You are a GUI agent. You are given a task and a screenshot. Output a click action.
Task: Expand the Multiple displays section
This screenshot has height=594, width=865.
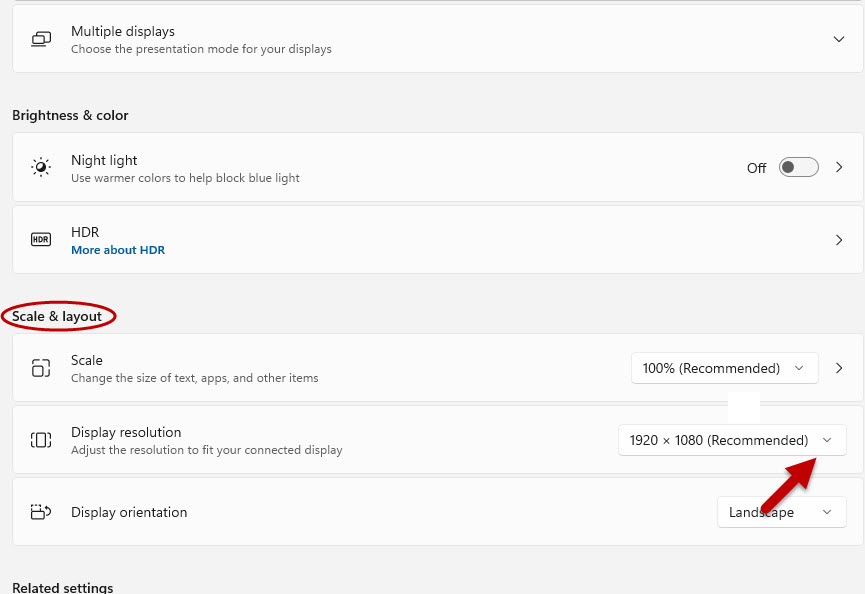[839, 39]
